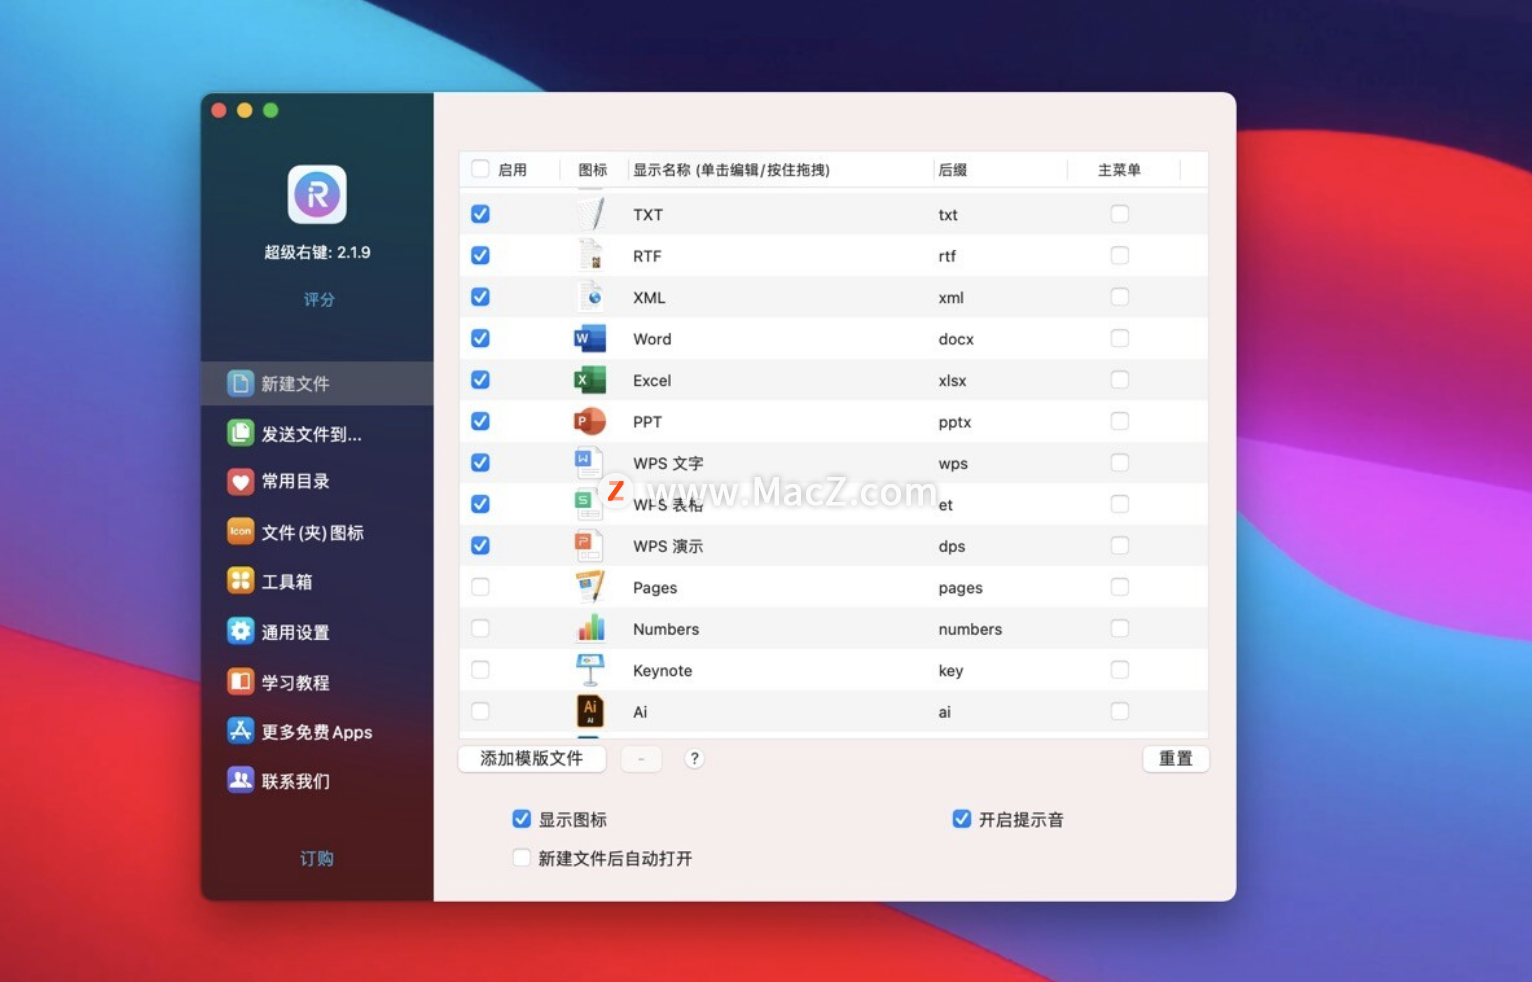Image resolution: width=1532 pixels, height=982 pixels.
Task: Click the WPS 表格 file icon
Action: click(x=589, y=503)
